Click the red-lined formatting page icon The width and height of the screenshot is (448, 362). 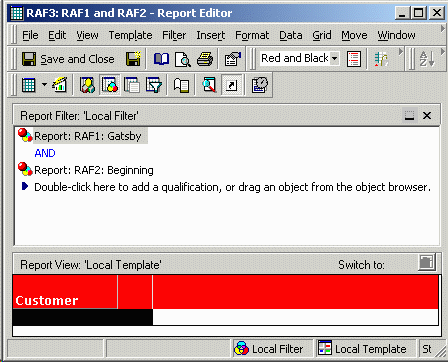[x=354, y=59]
